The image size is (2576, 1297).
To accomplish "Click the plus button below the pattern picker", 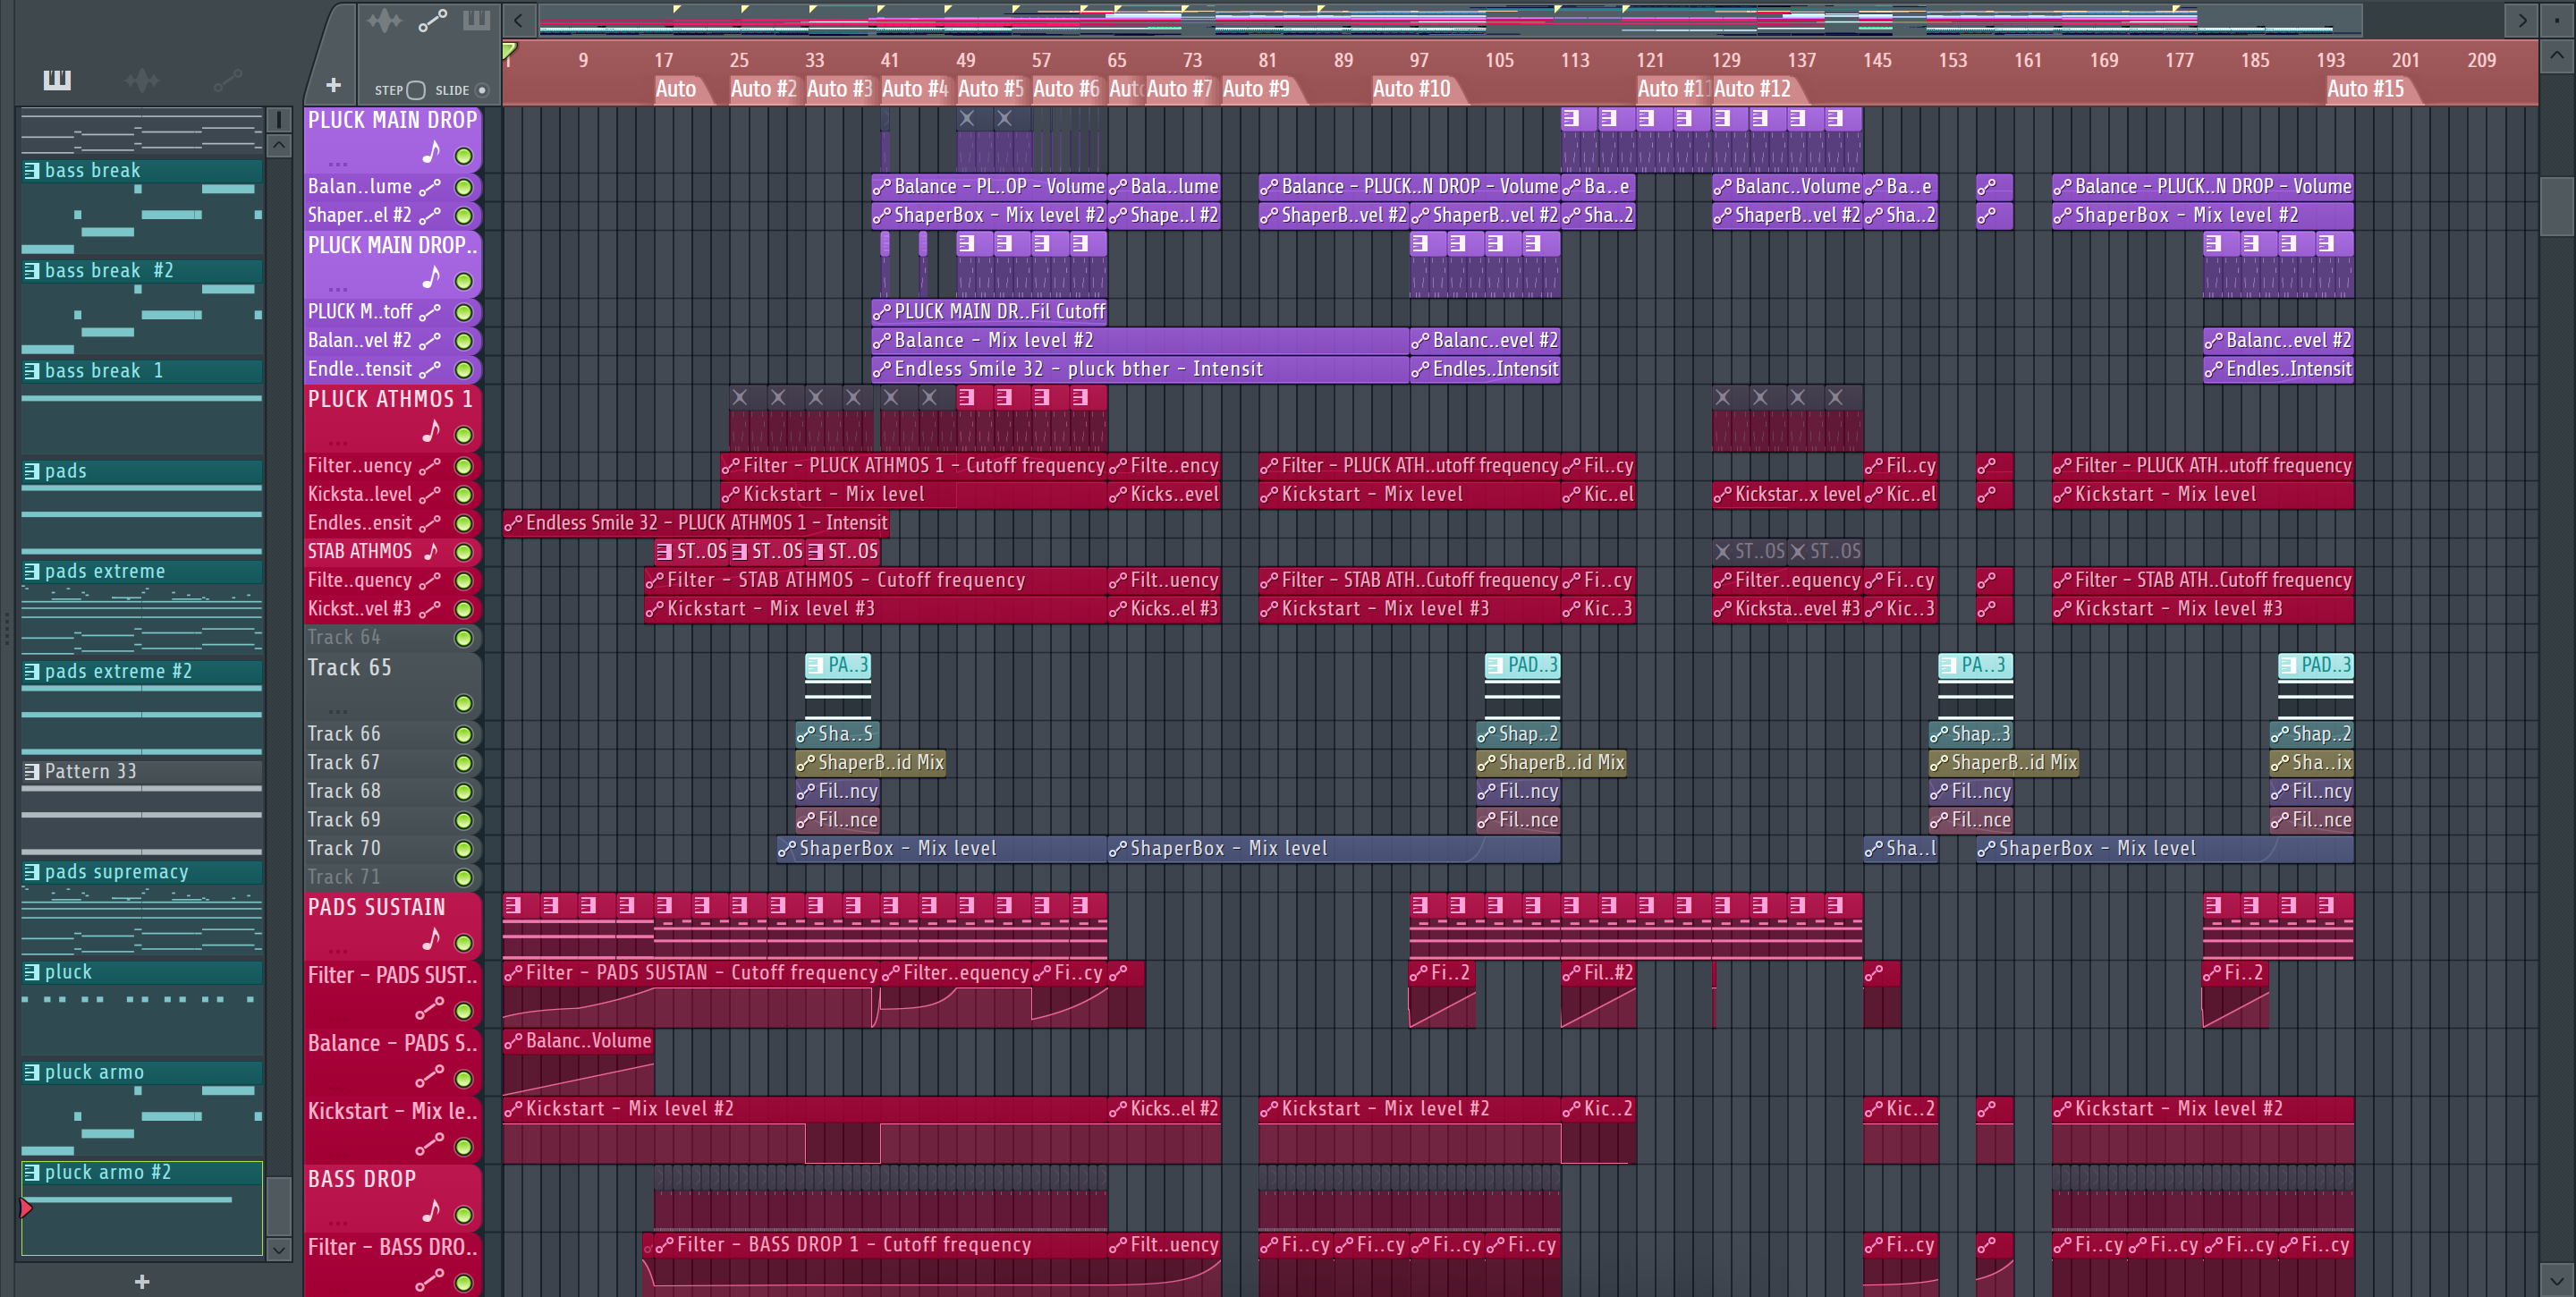I will coord(142,1282).
